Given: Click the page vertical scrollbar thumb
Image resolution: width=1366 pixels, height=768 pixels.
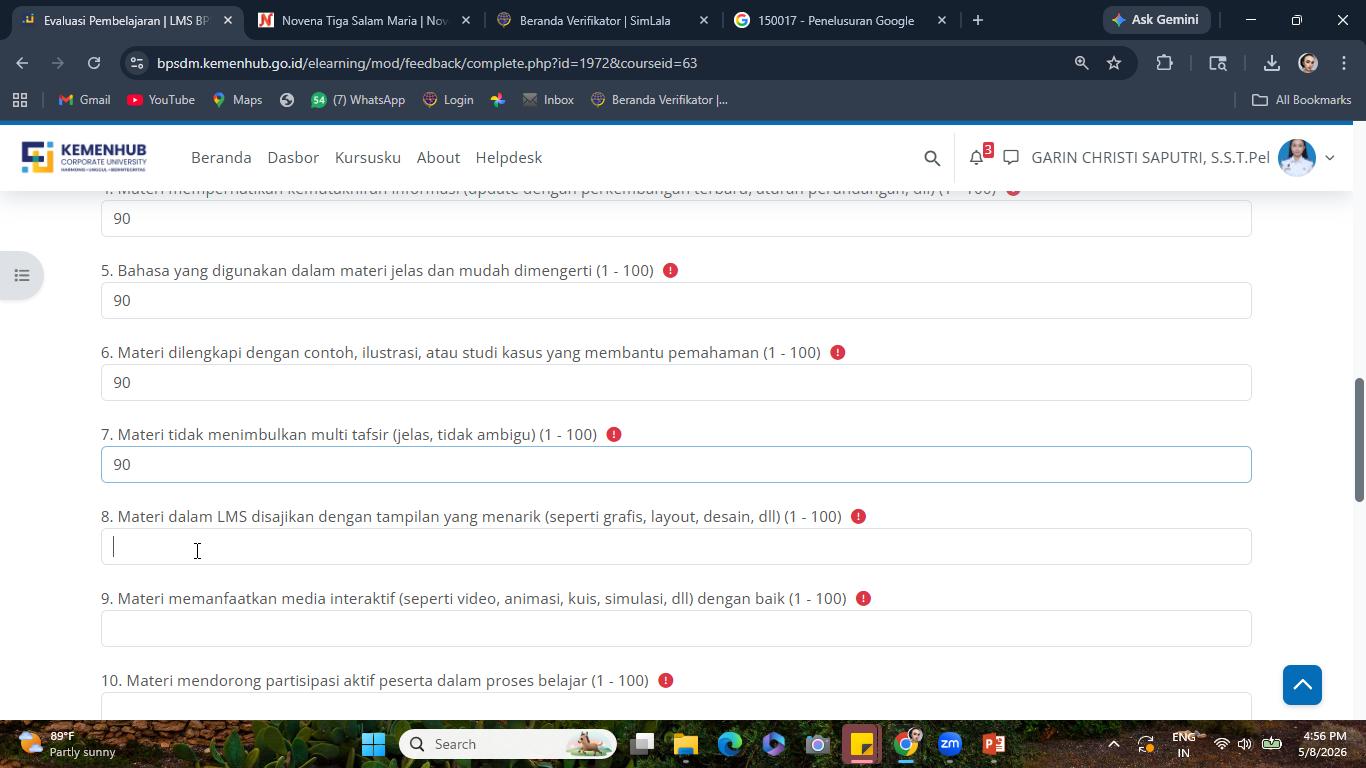Looking at the screenshot, I should [1359, 440].
